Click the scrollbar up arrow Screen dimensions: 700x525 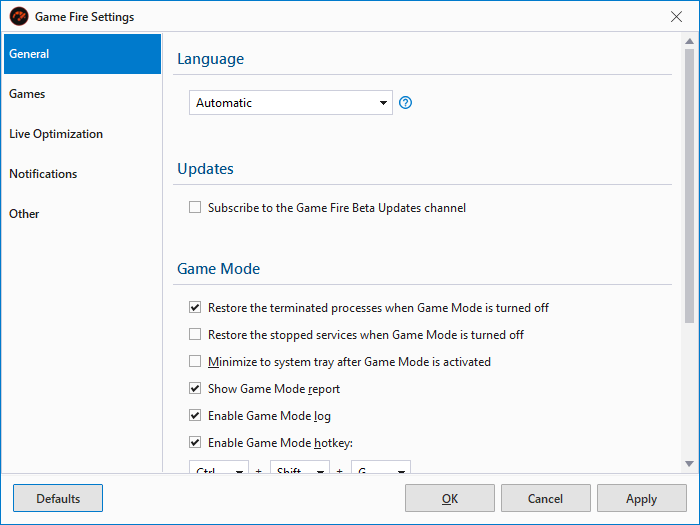pyautogui.click(x=689, y=41)
